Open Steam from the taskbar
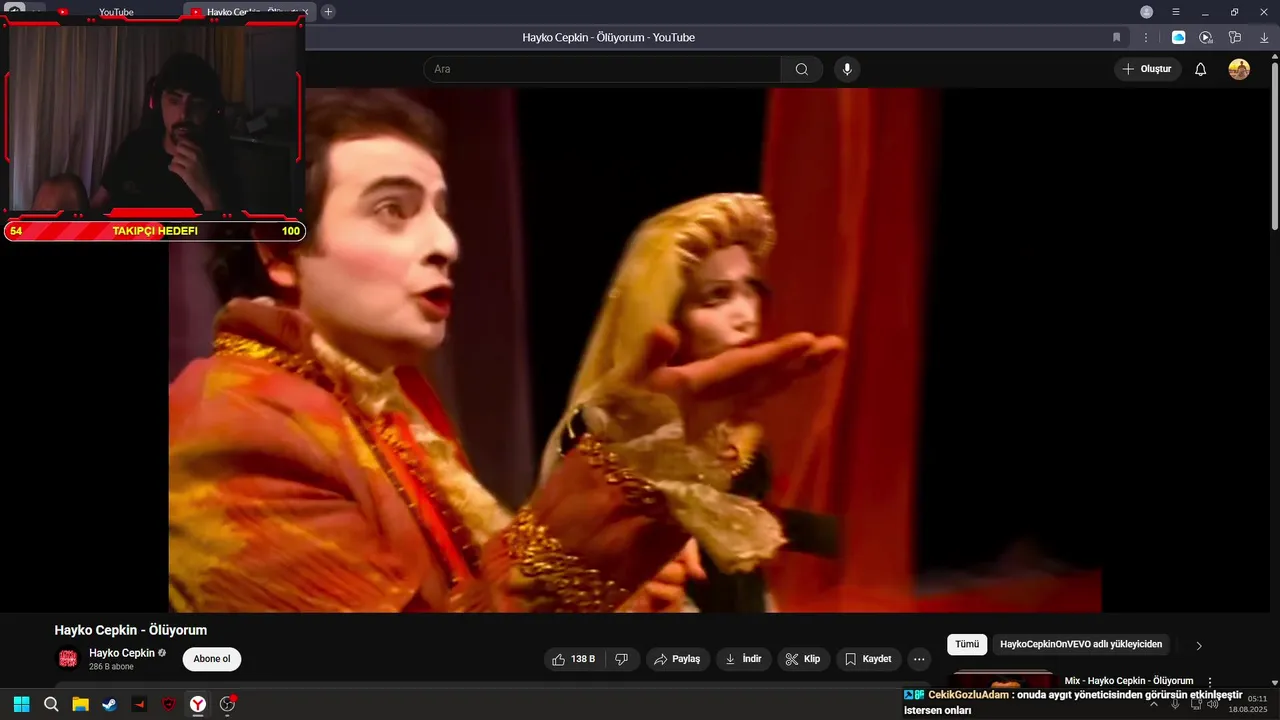 (x=109, y=704)
